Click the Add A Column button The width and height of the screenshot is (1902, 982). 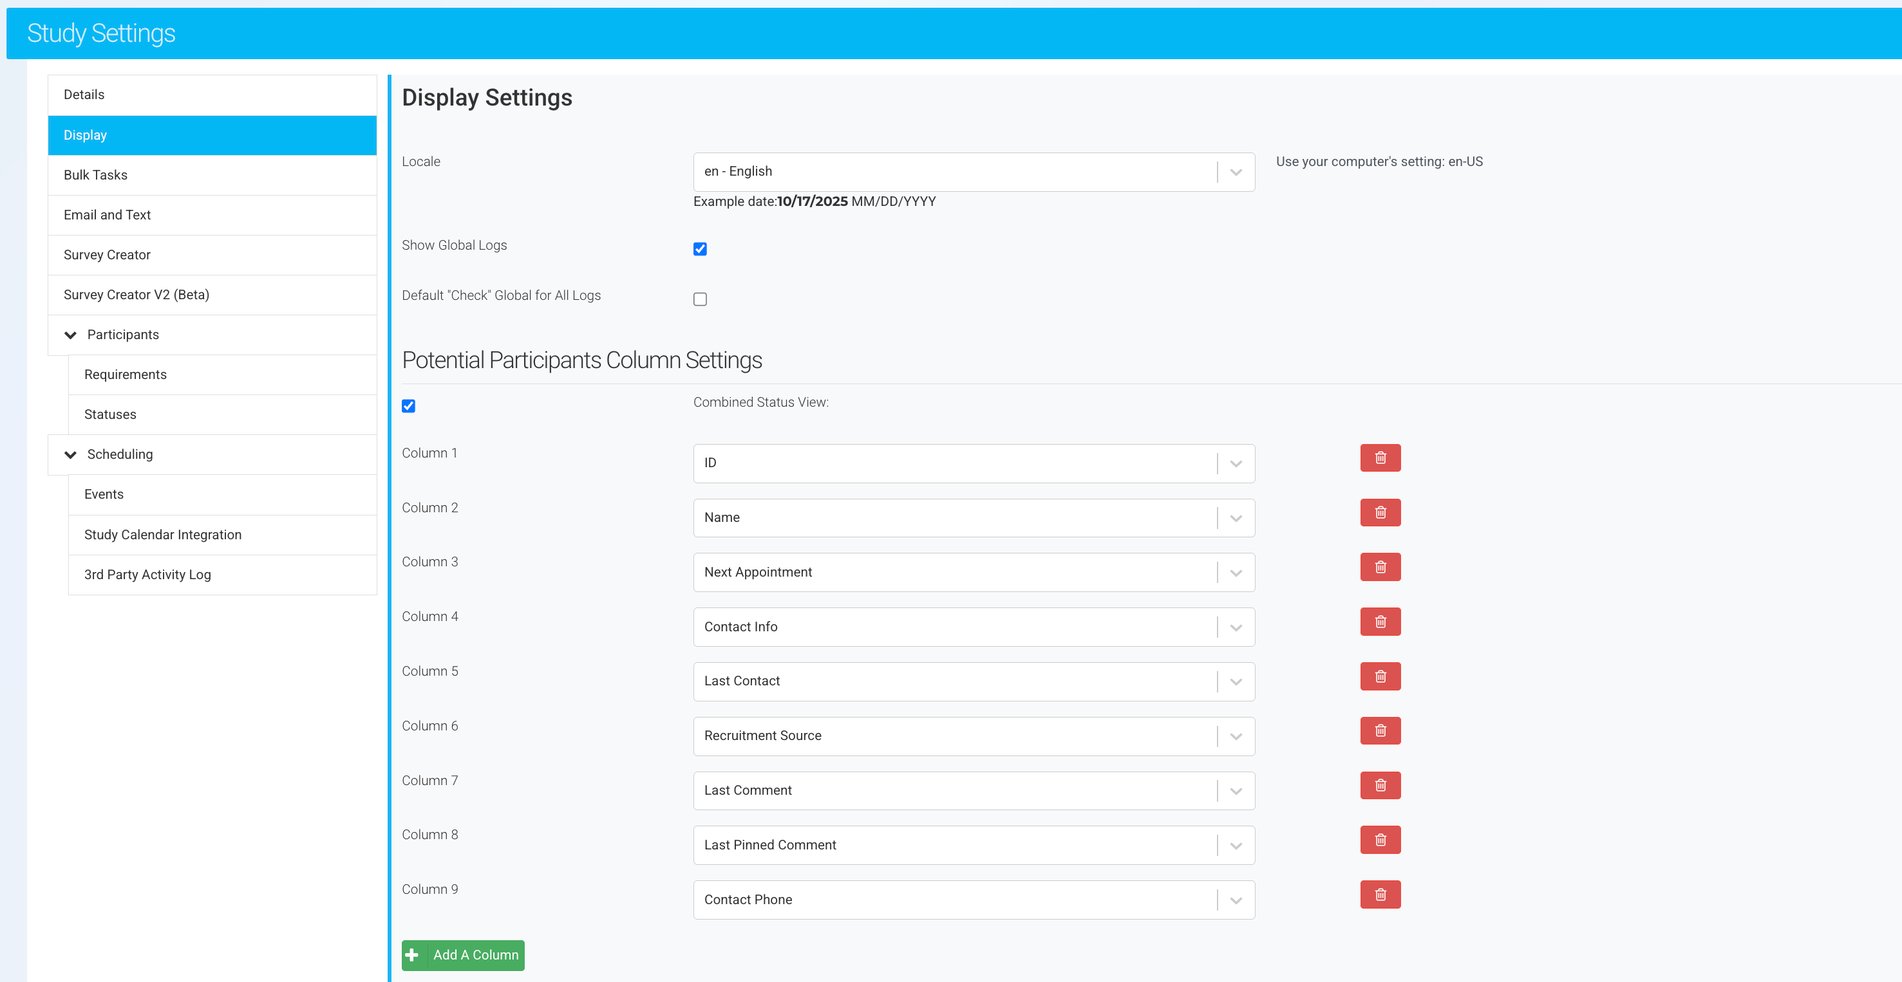click(463, 955)
